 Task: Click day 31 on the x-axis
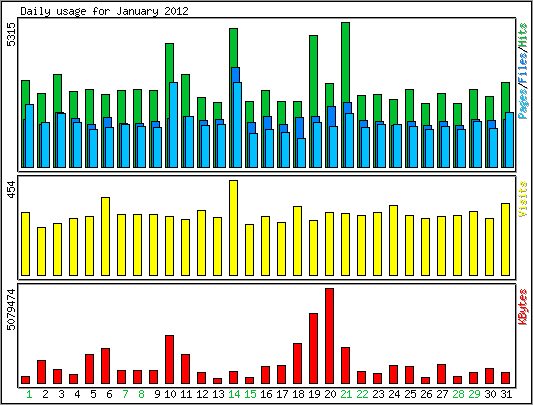click(506, 394)
